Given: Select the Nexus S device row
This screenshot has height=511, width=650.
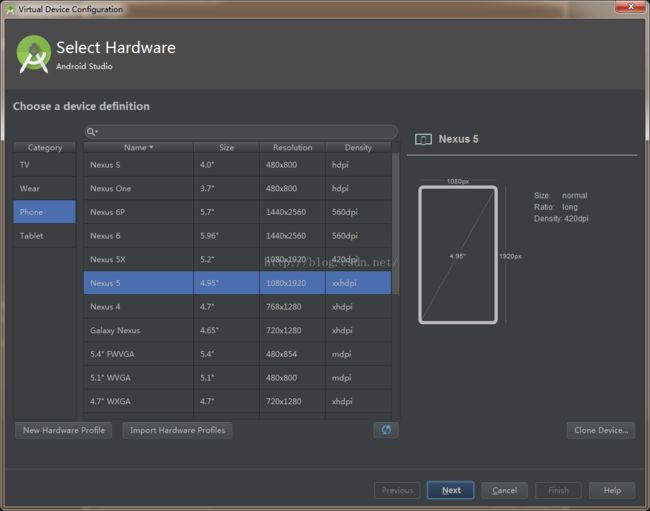Looking at the screenshot, I should (237, 165).
